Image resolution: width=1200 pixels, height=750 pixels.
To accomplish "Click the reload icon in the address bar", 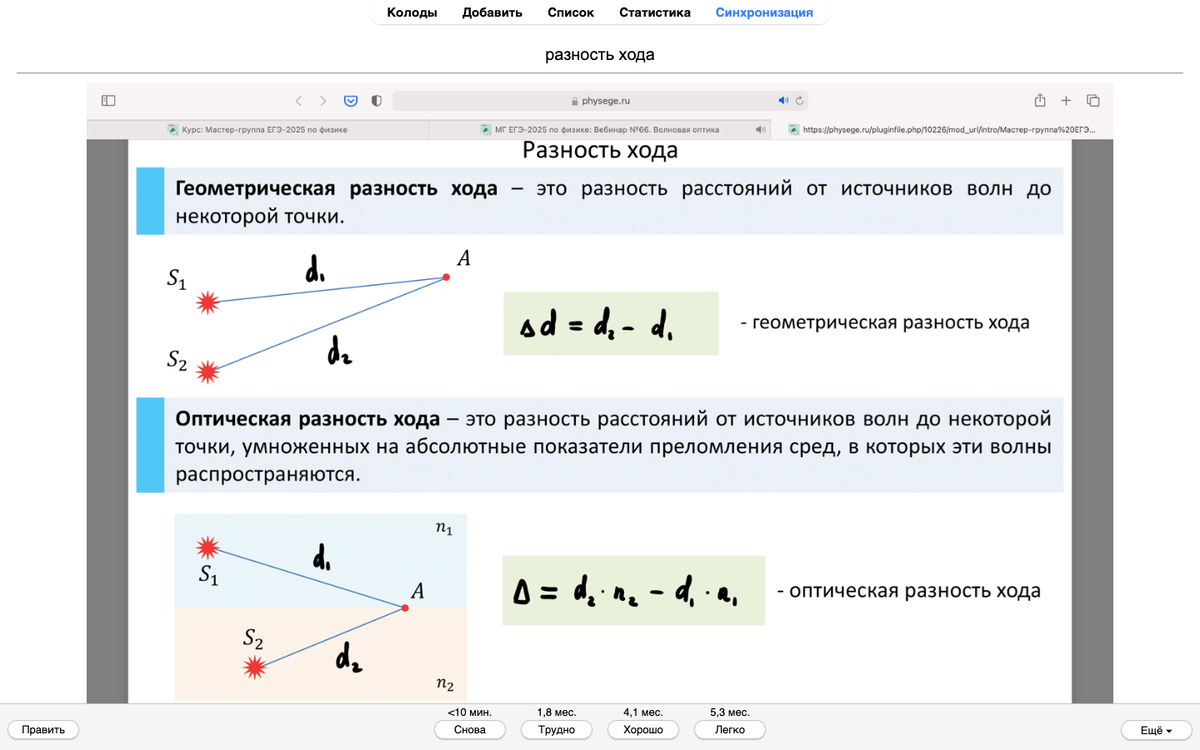I will (x=799, y=101).
